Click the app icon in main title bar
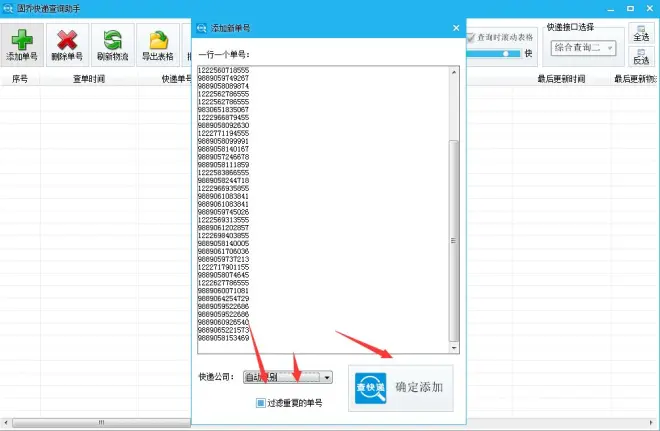Screen dimensions: 660x431 pos(9,8)
